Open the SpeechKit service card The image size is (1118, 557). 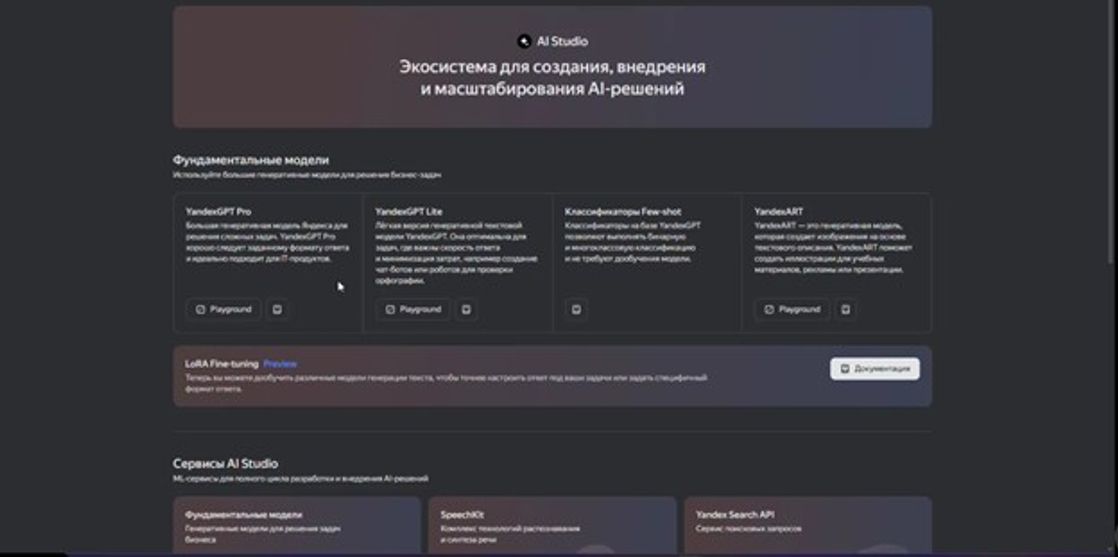pyautogui.click(x=553, y=526)
